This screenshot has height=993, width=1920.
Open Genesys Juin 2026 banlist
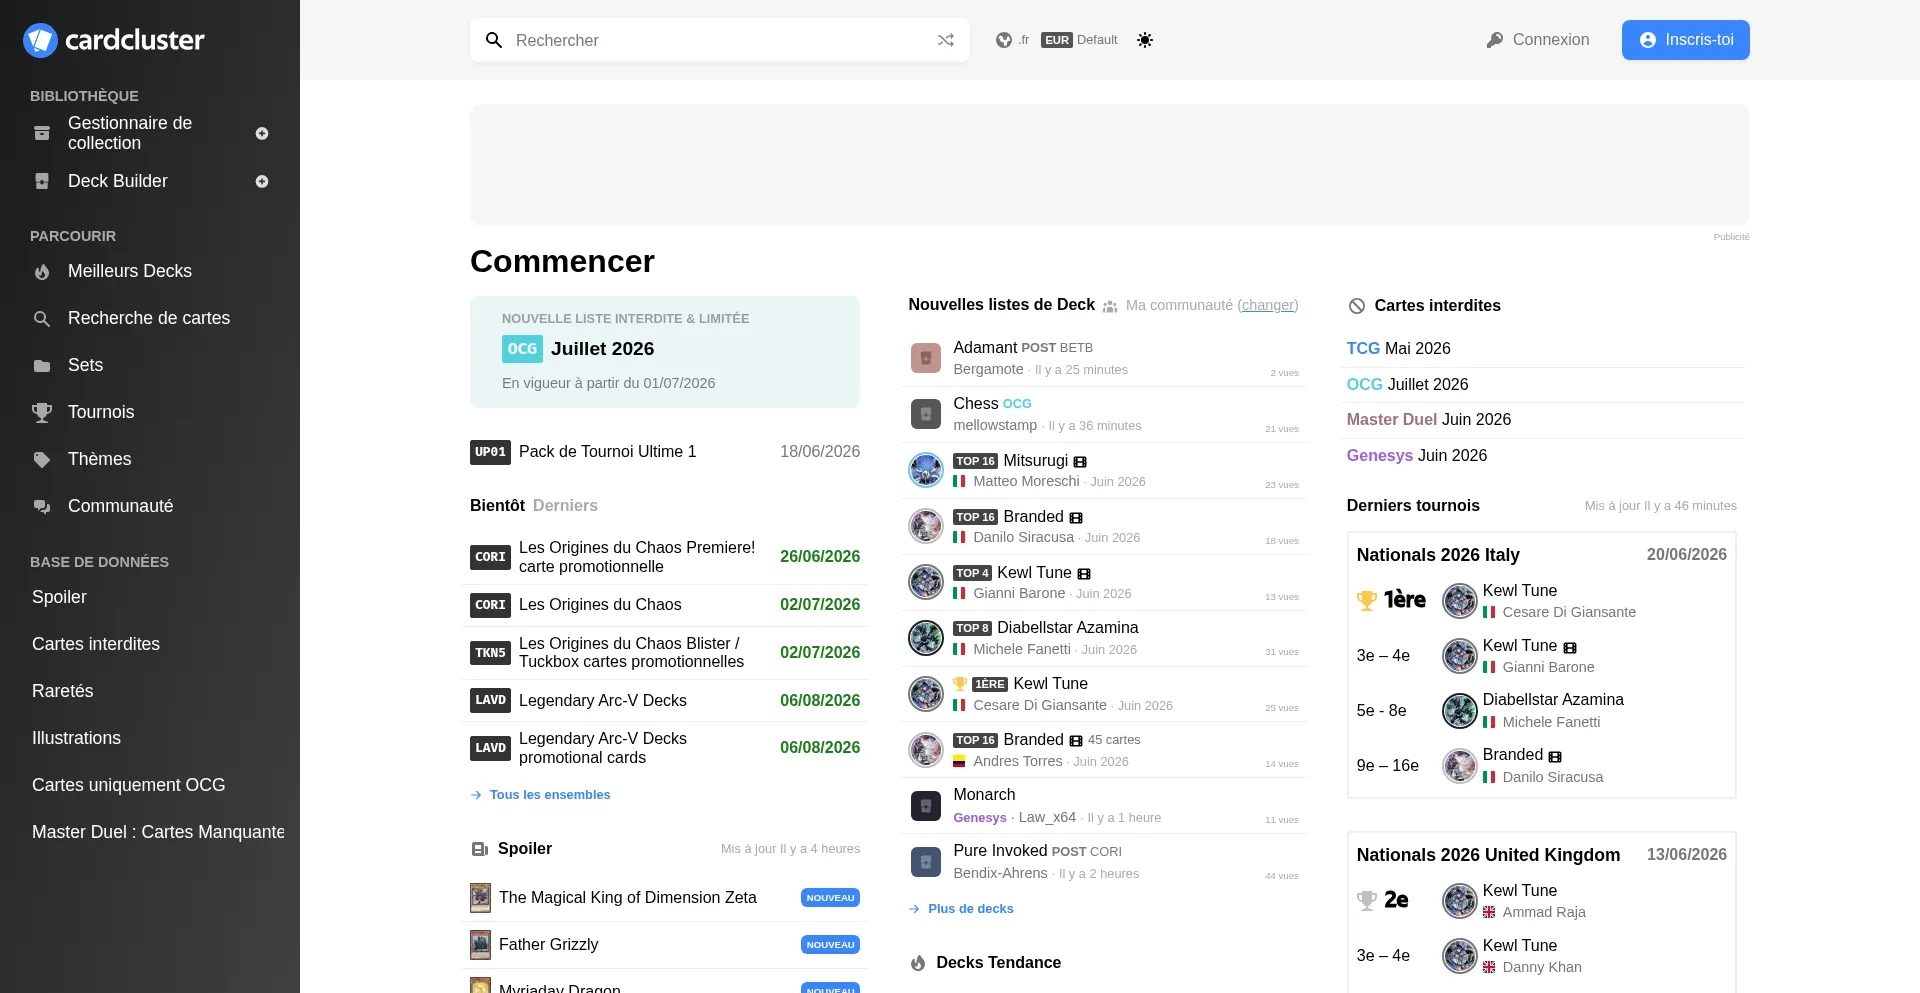(x=1416, y=455)
